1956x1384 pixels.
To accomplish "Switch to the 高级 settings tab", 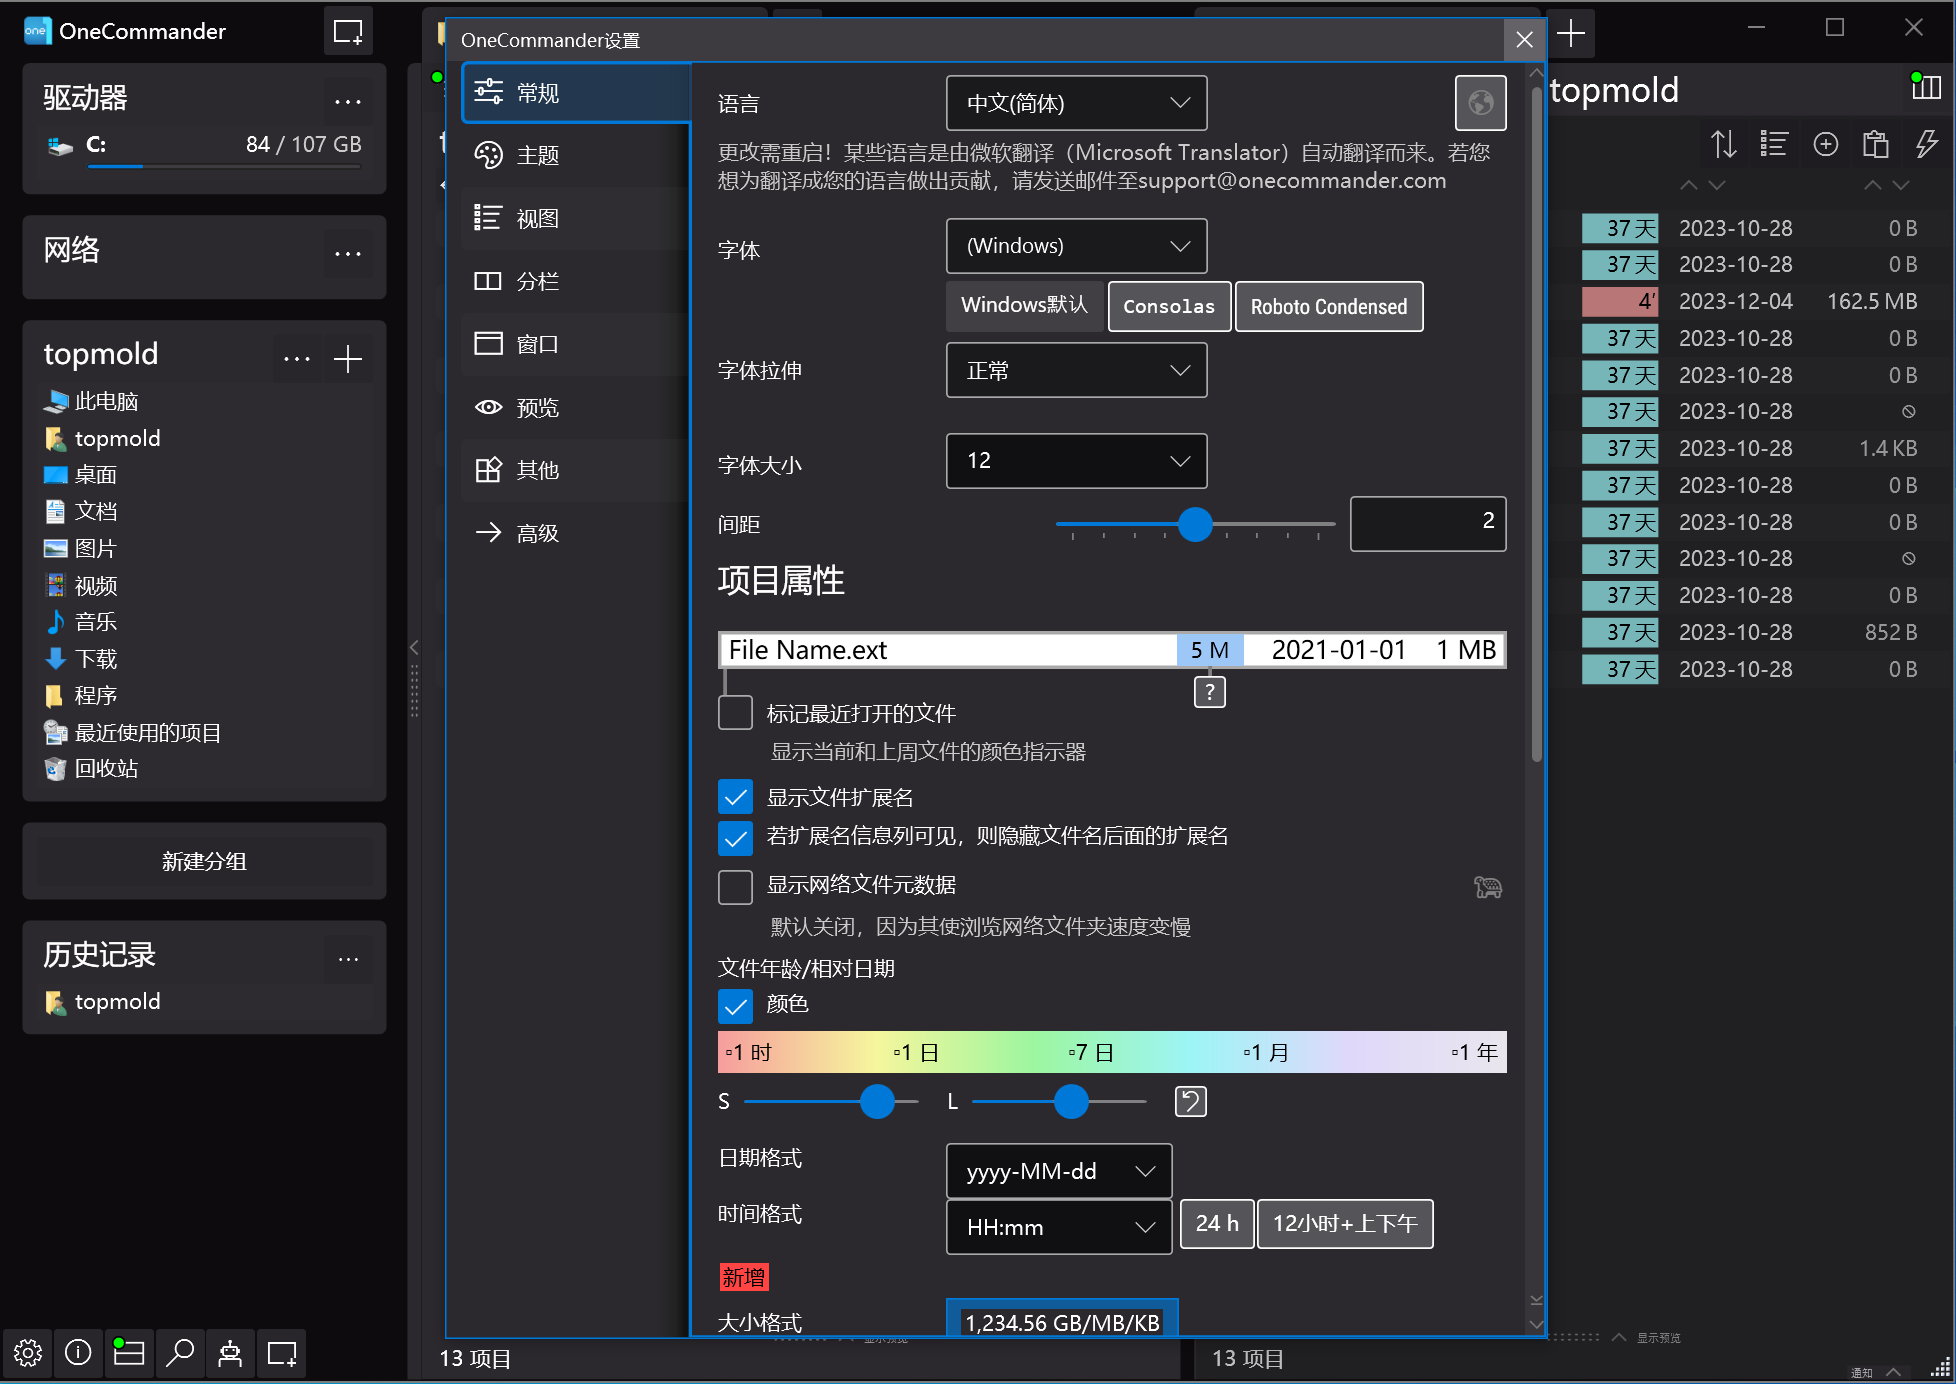I will pos(576,533).
